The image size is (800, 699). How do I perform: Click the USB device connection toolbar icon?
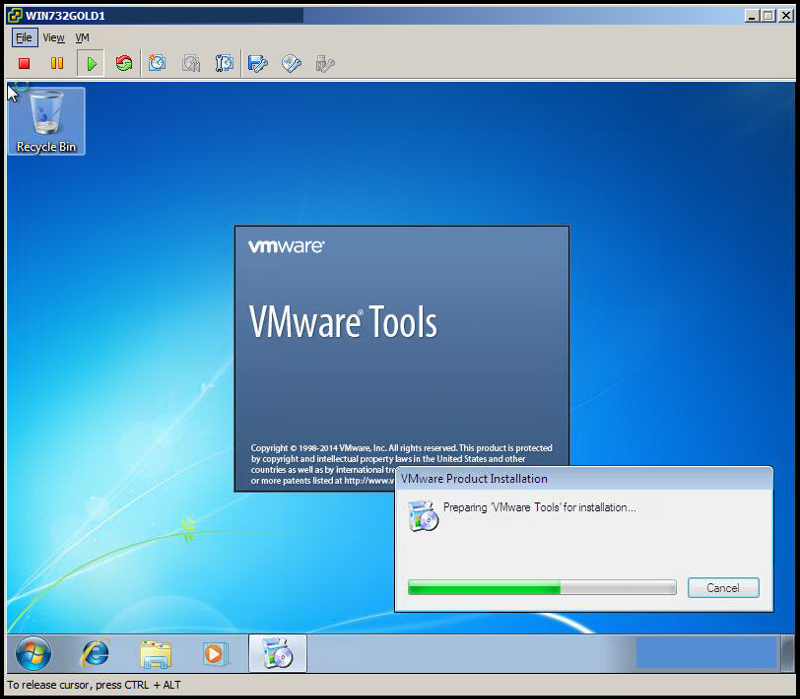(x=324, y=63)
